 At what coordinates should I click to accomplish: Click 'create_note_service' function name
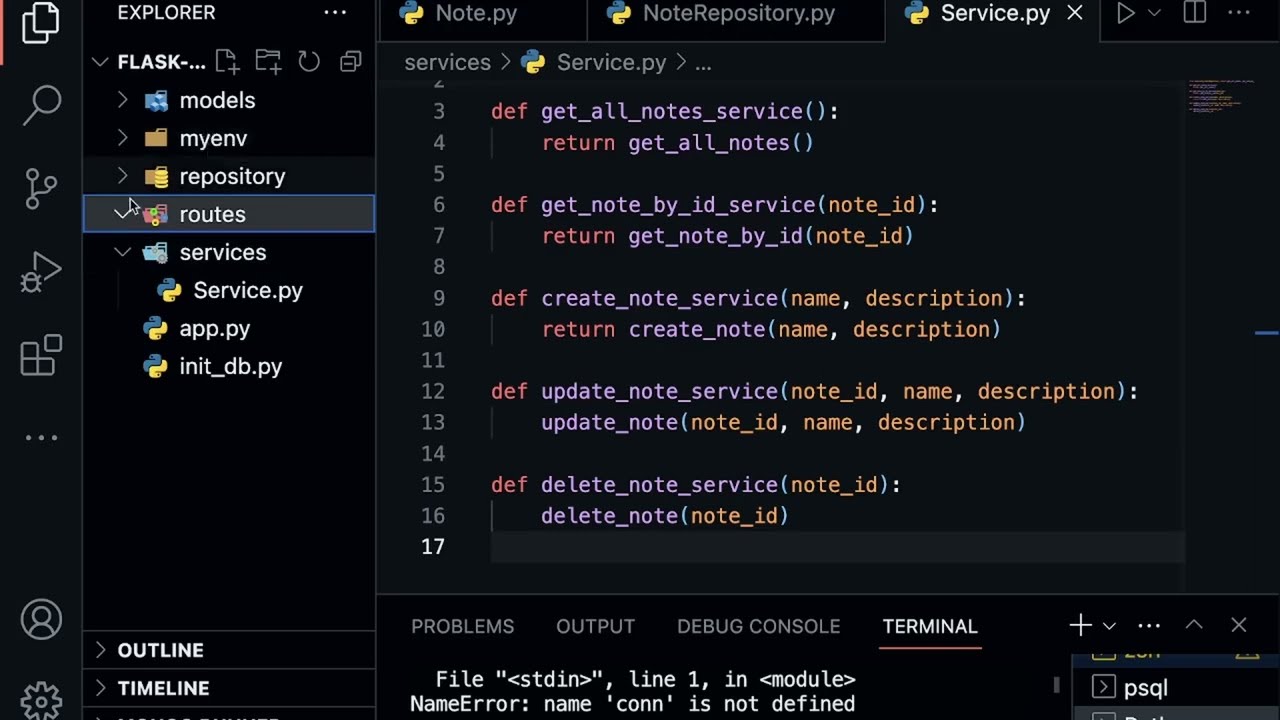click(x=659, y=298)
